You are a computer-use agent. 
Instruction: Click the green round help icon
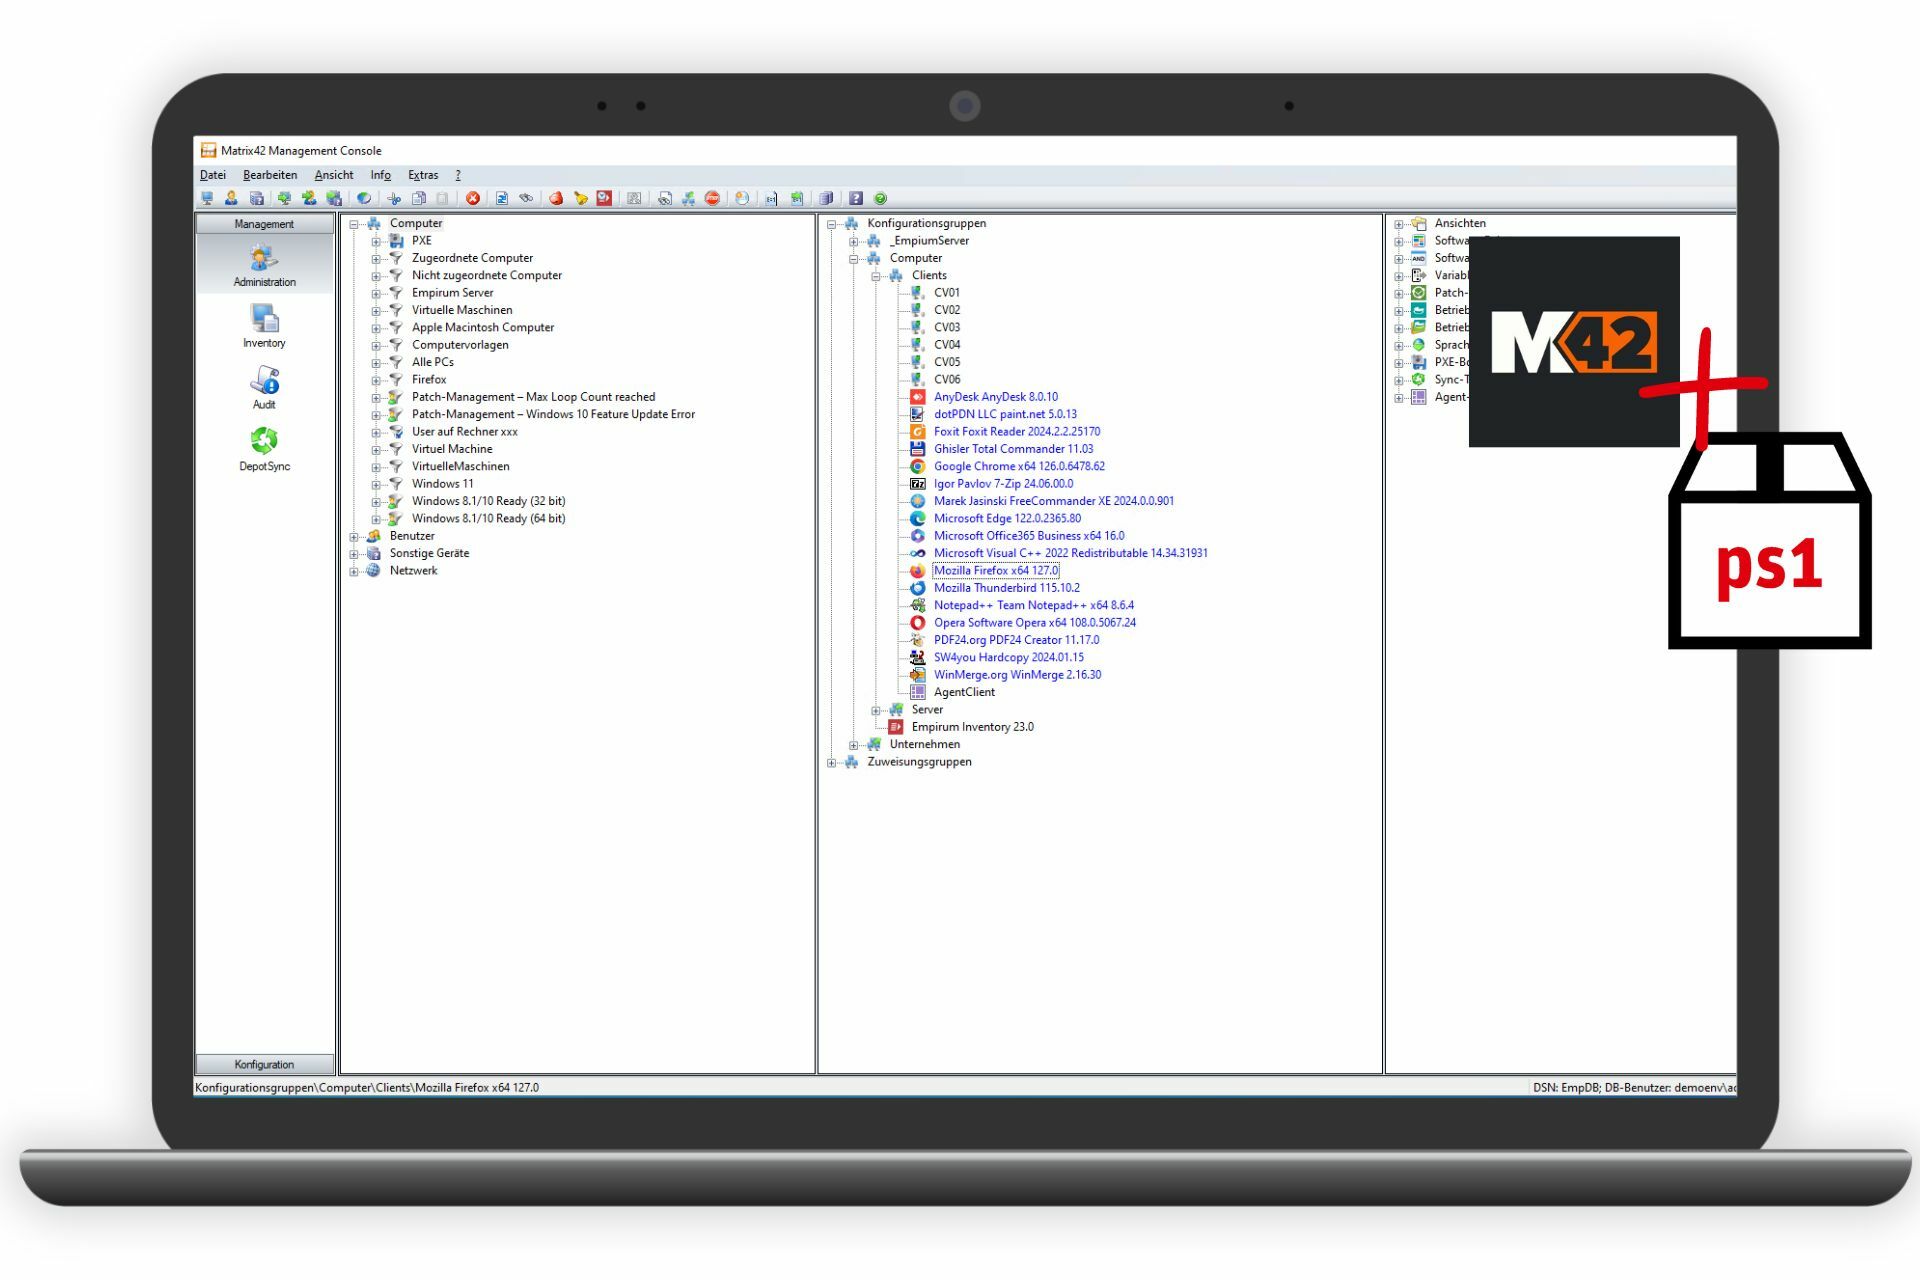(x=881, y=198)
